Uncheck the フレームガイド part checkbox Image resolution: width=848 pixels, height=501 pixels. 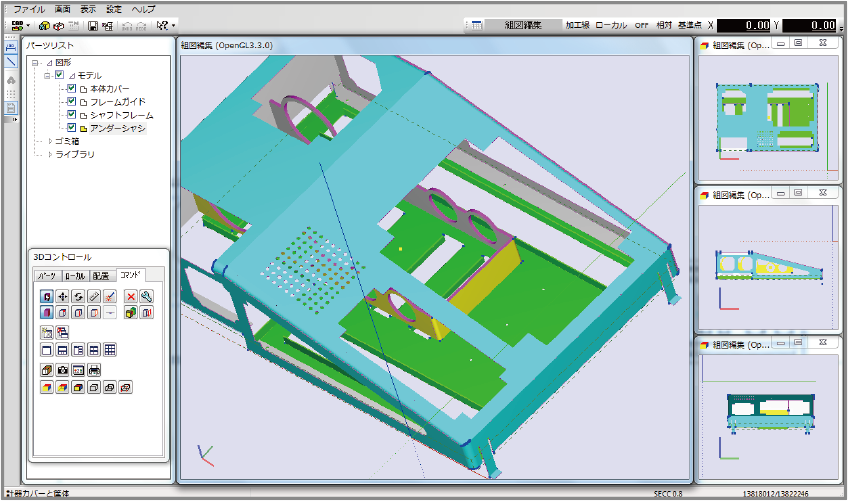(71, 101)
